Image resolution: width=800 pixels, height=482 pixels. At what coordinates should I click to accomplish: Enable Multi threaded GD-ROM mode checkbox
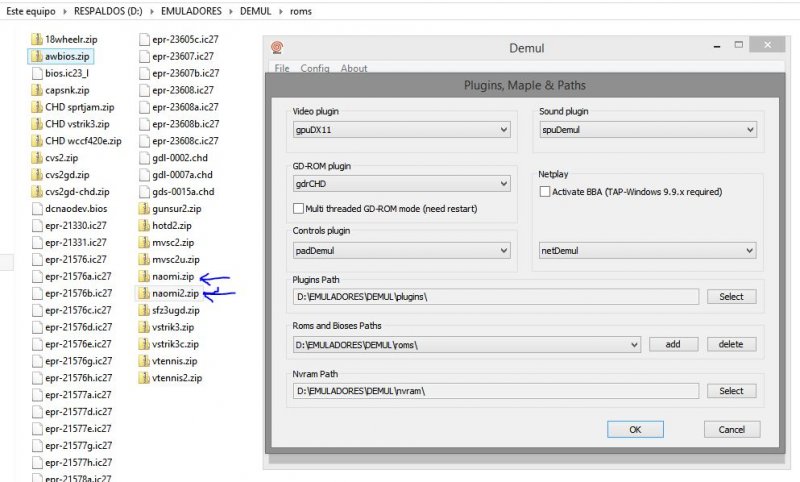click(298, 209)
